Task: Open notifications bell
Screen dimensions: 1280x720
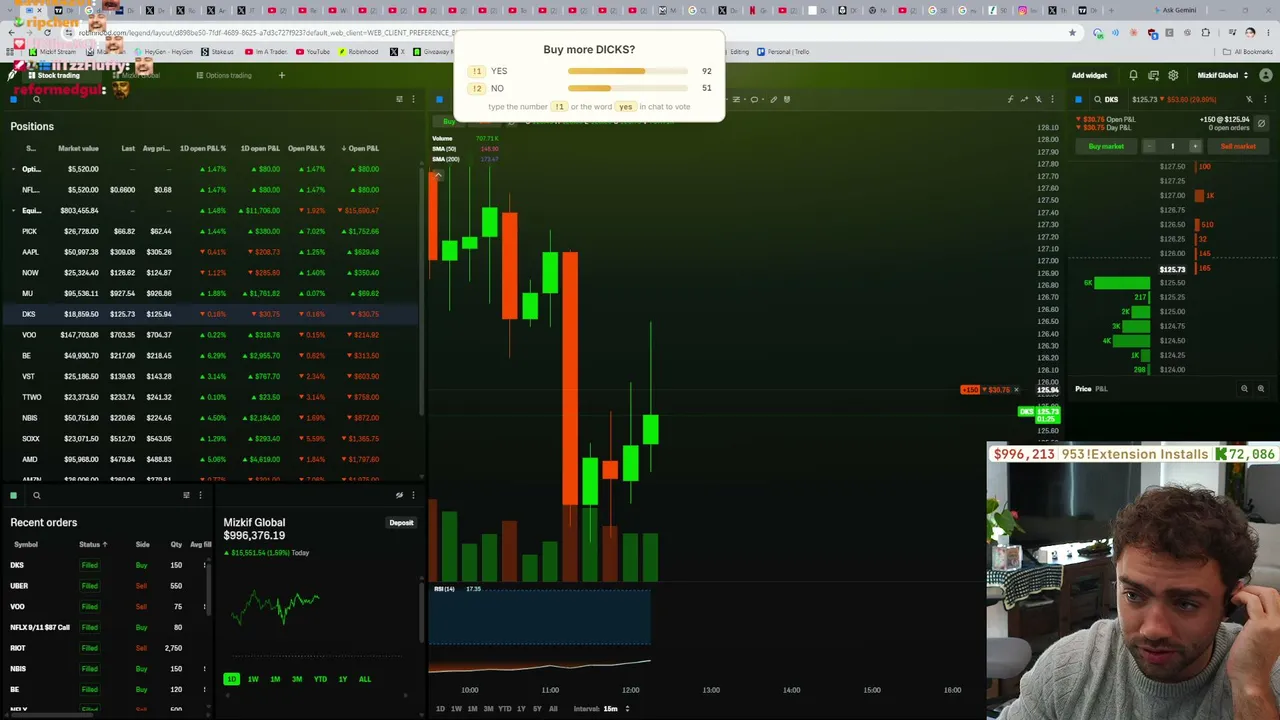Action: coord(1133,75)
